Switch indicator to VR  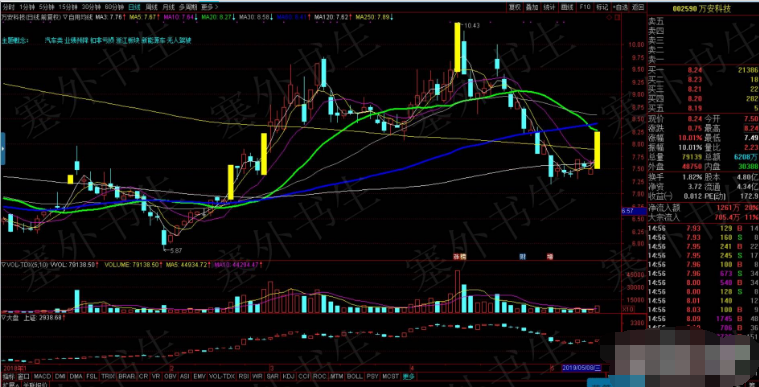(x=156, y=376)
